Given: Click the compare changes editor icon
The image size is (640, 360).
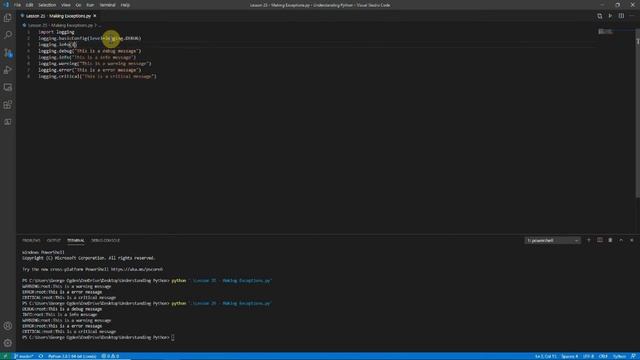Looking at the screenshot, I should point(600,16).
